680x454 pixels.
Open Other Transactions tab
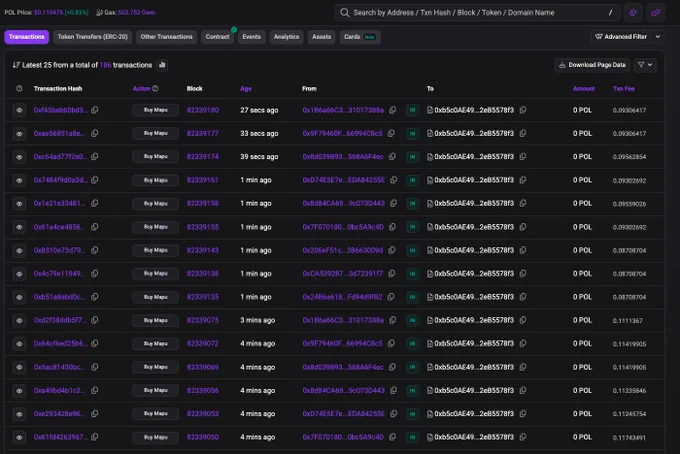[x=167, y=37]
